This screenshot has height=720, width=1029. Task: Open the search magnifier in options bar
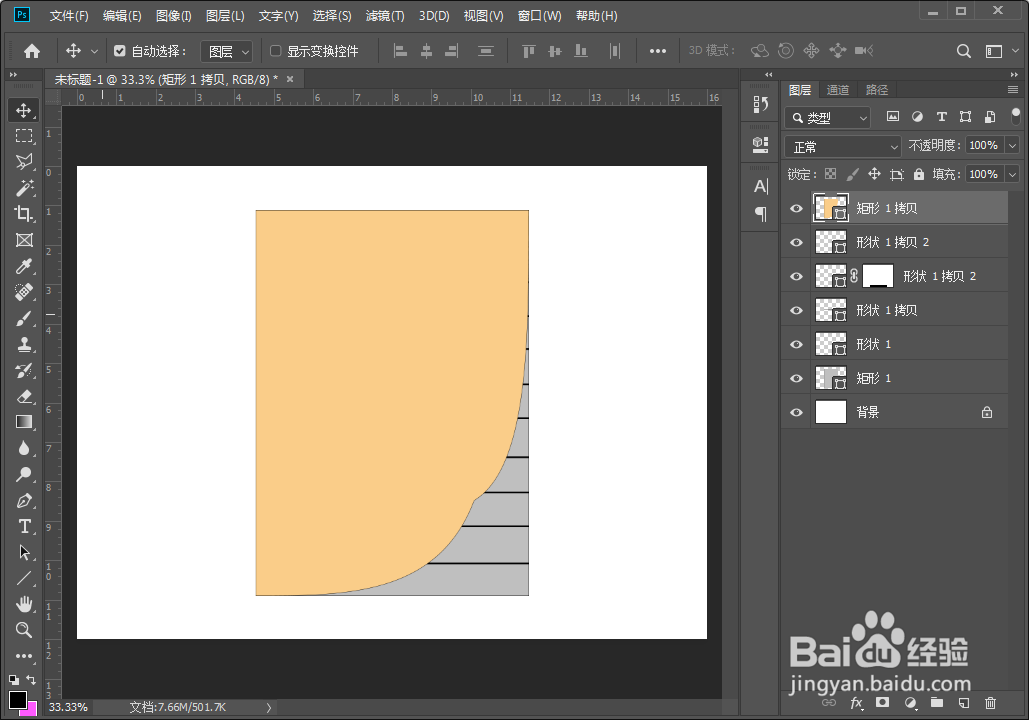(963, 51)
